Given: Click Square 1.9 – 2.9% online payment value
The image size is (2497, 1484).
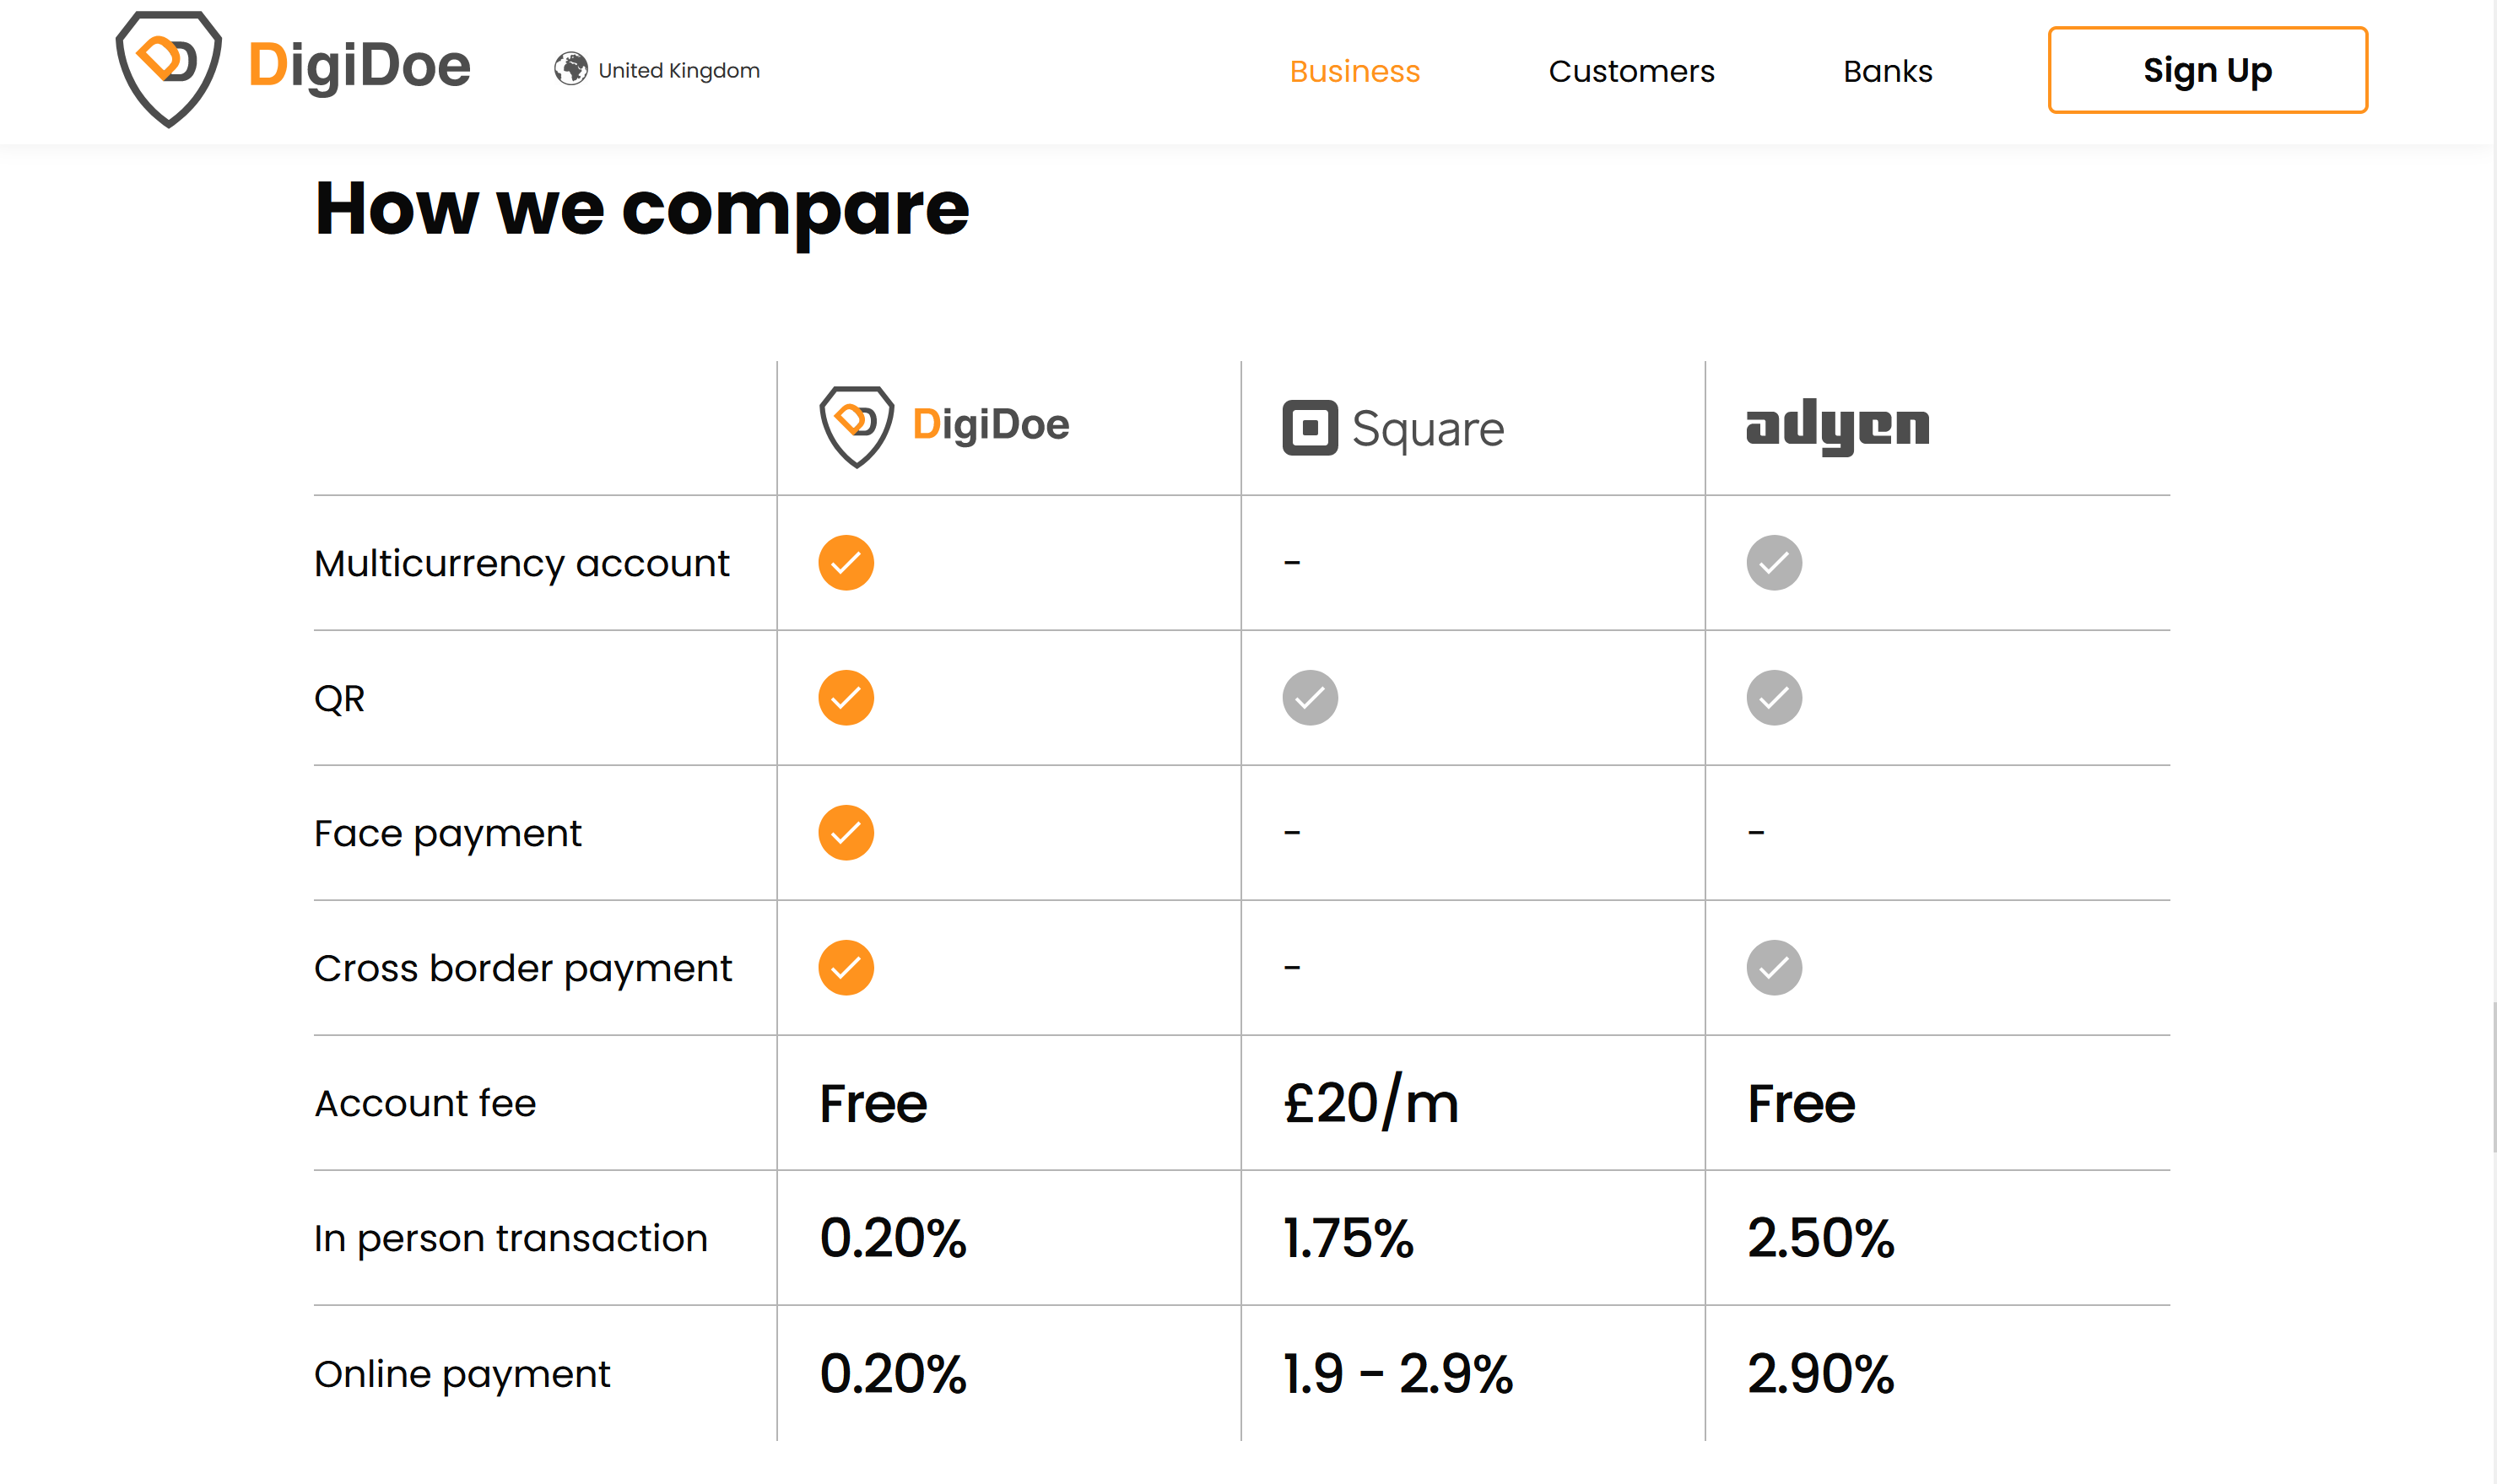Looking at the screenshot, I should pyautogui.click(x=1398, y=1373).
